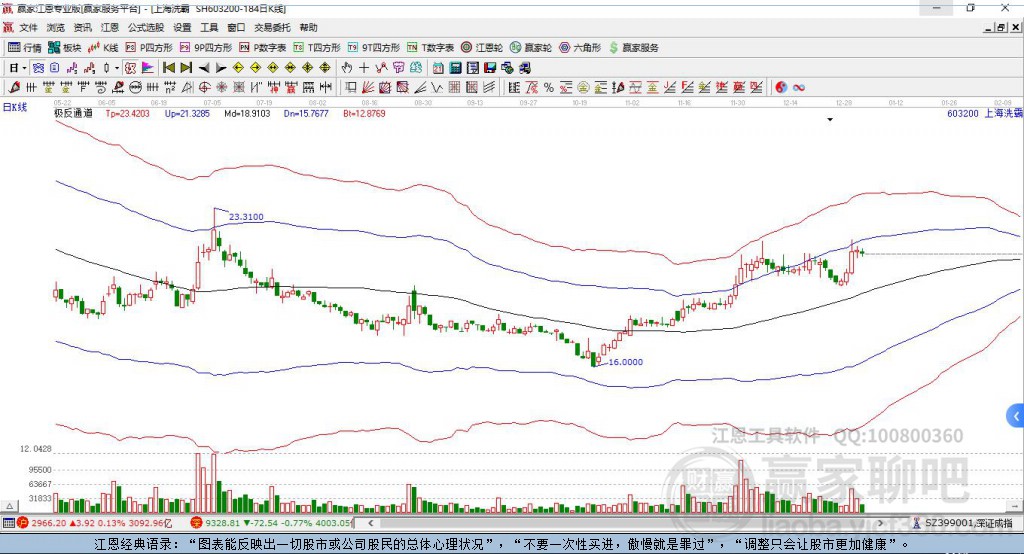Click the black left arrow icon

coord(204,68)
